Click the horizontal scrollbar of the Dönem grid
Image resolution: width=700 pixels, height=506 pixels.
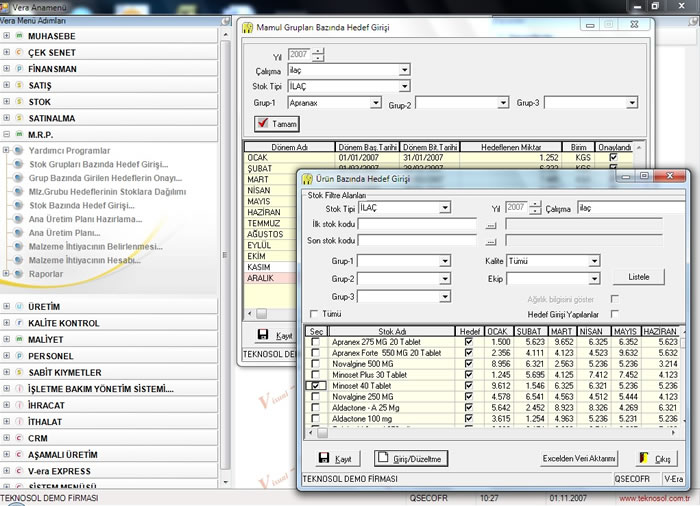(x=271, y=314)
